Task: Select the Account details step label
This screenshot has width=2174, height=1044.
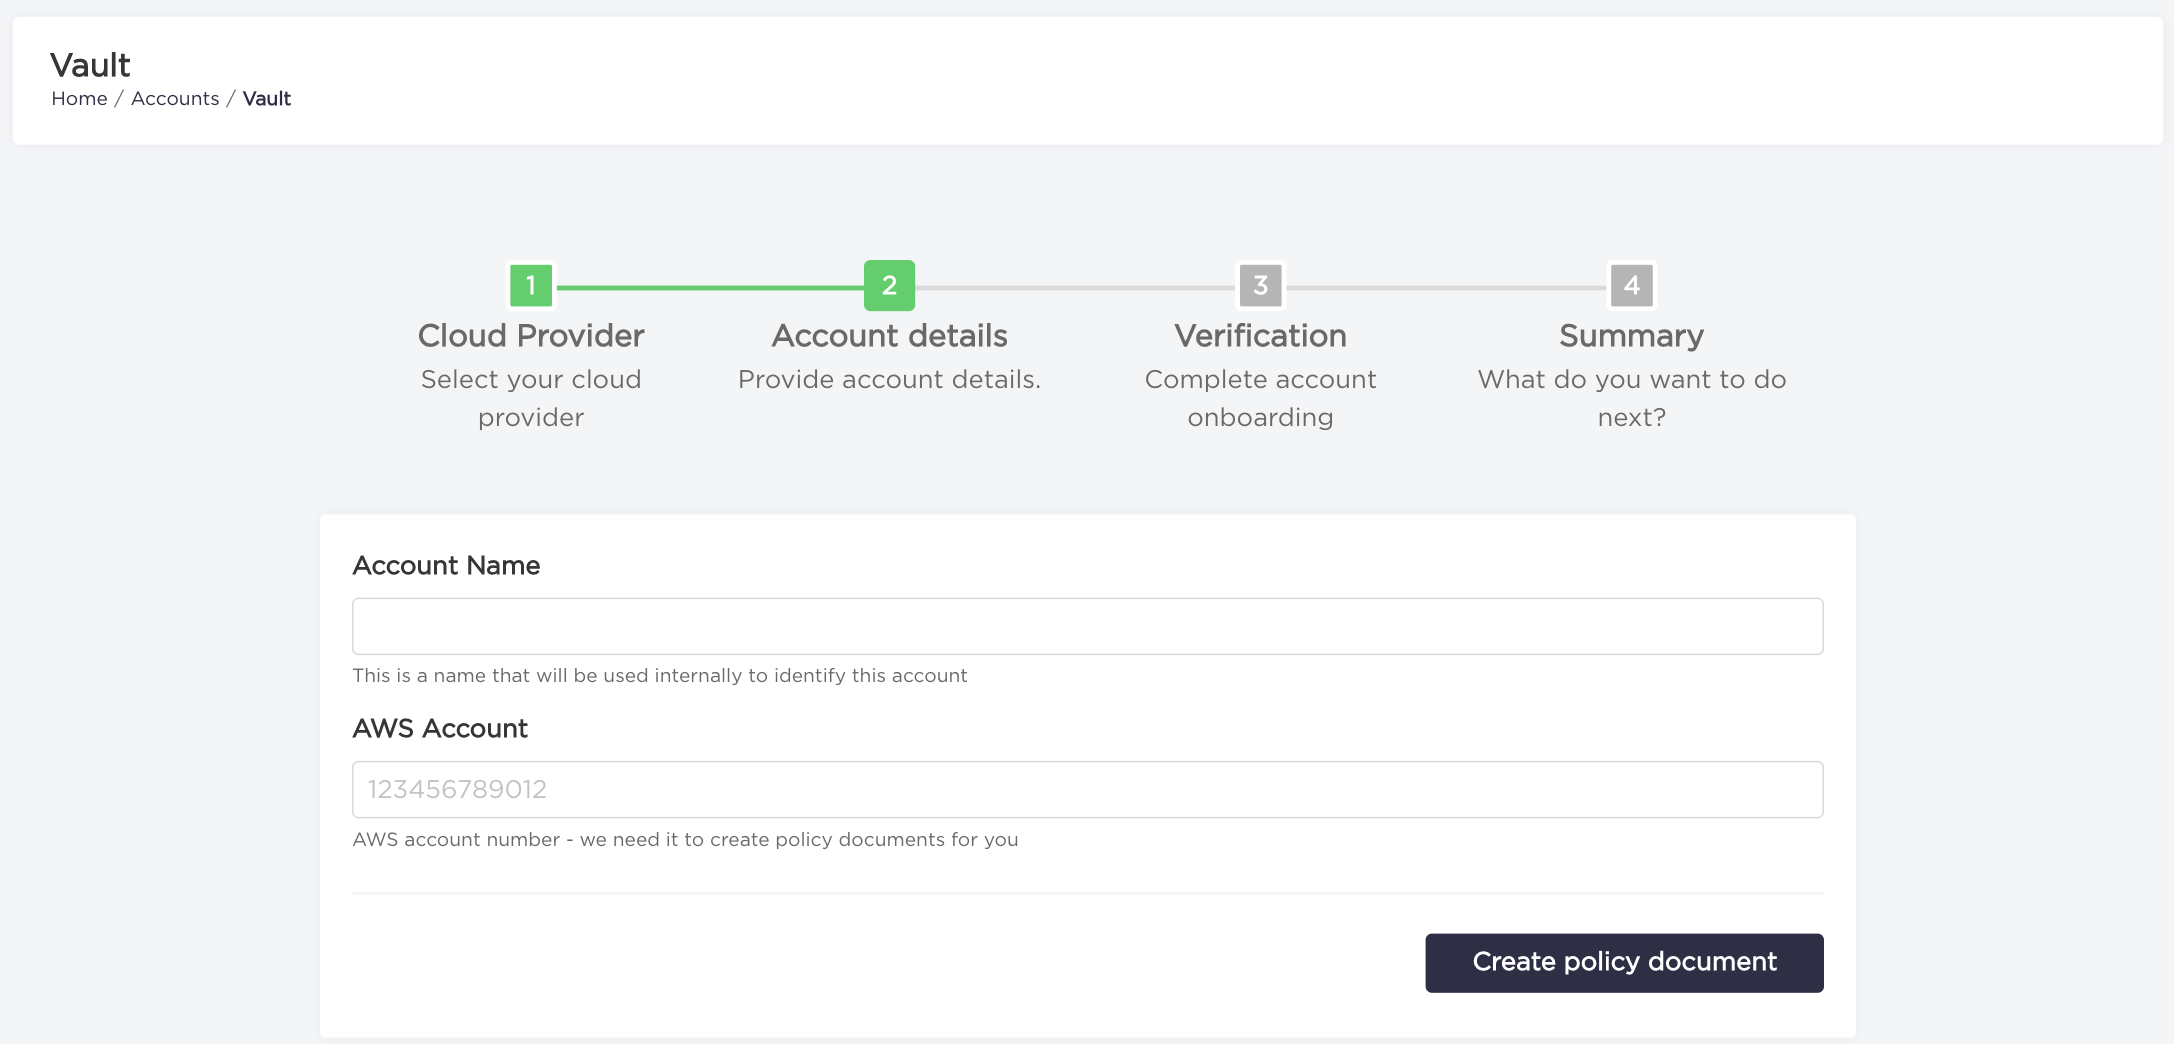Action: click(x=888, y=335)
